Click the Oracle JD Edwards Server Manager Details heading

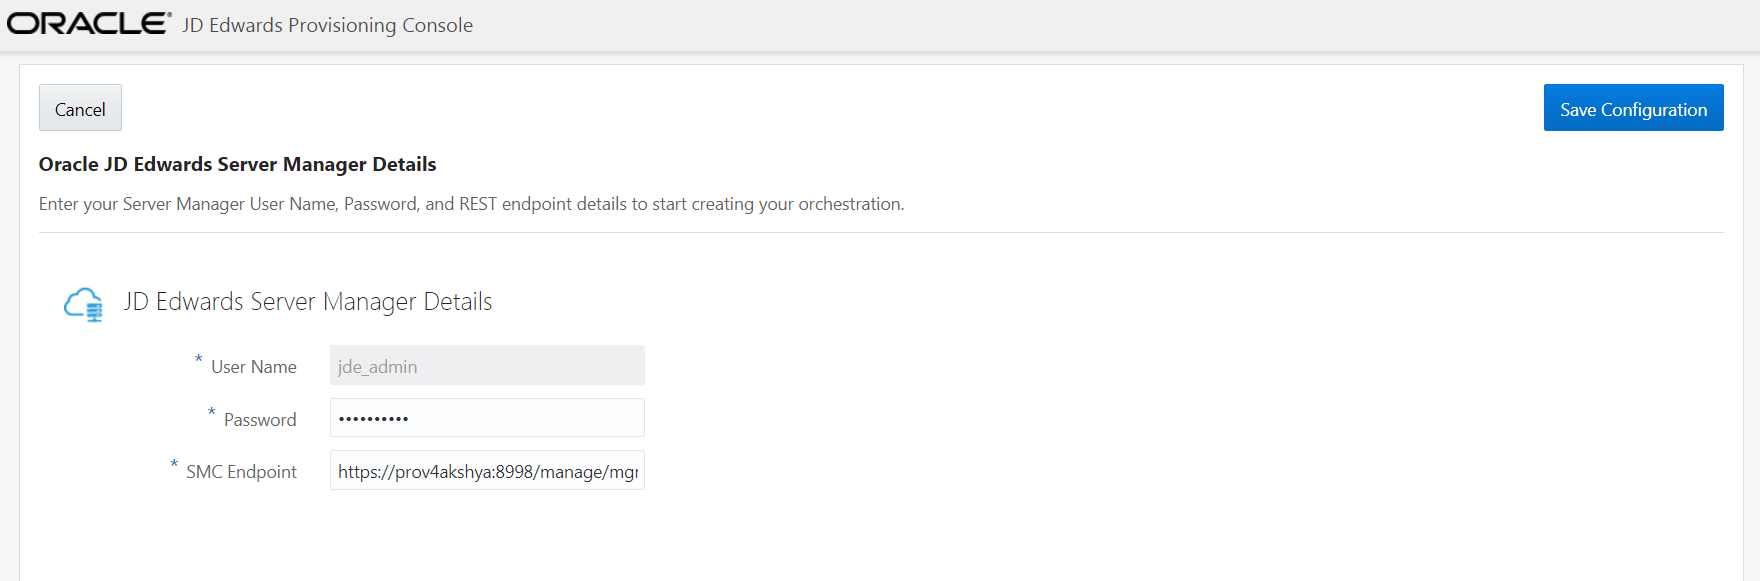pyautogui.click(x=236, y=164)
